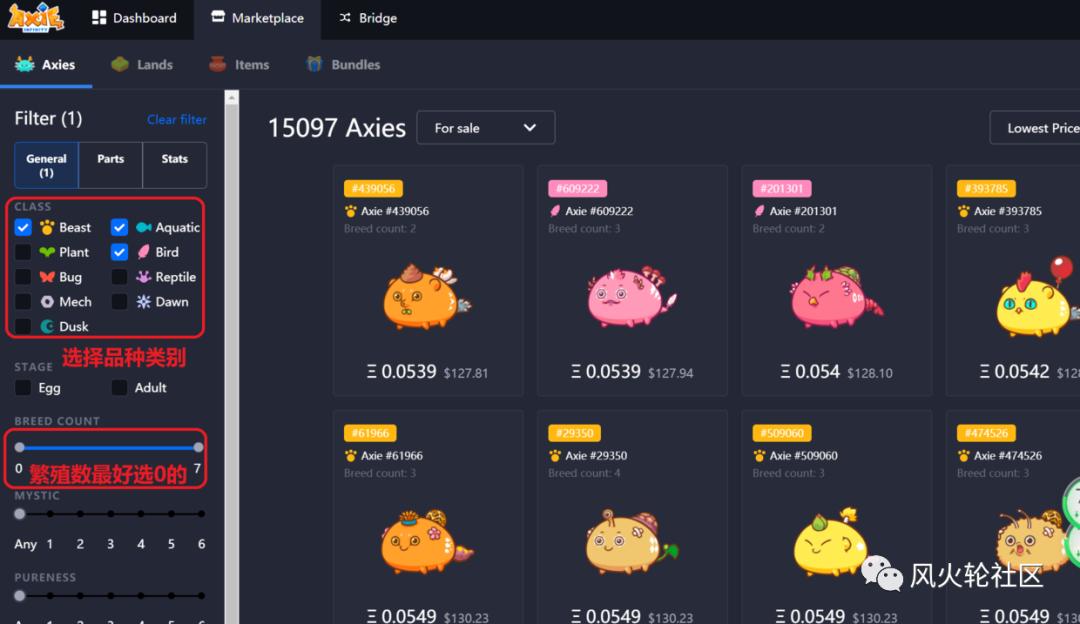Check the Egg stage checkbox
Screen dimensions: 1080x624
click(23, 388)
